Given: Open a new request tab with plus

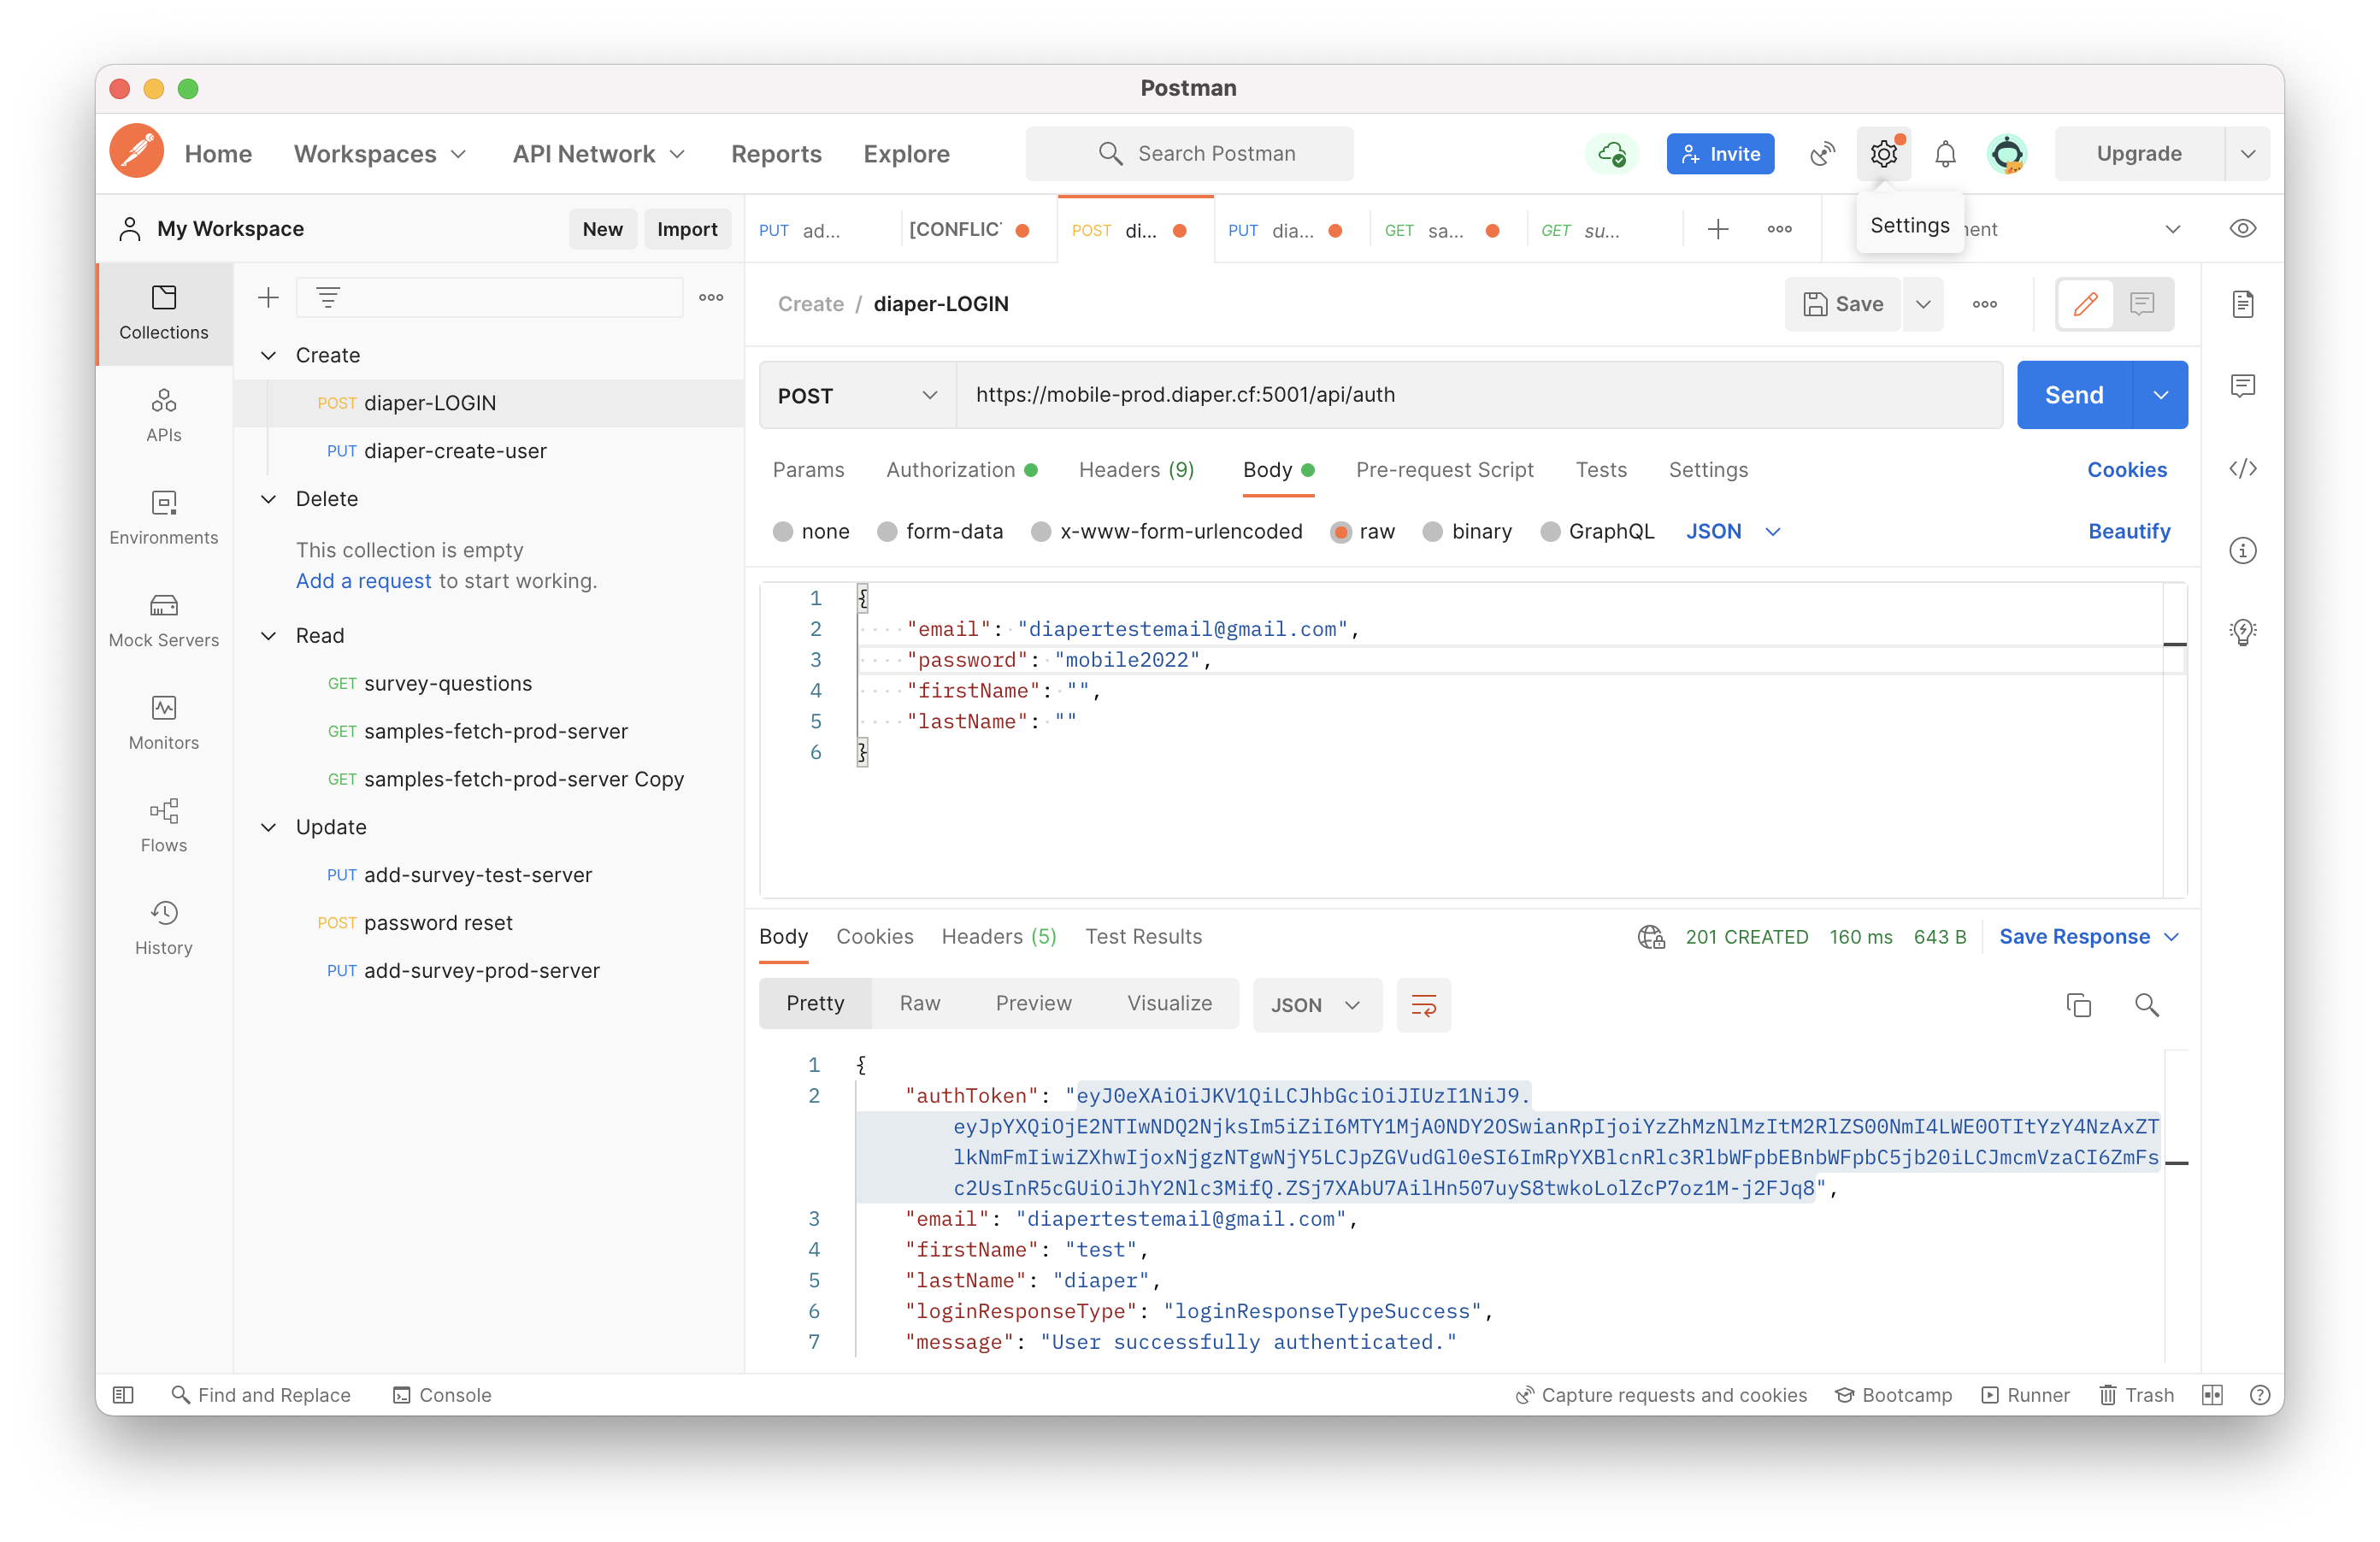Looking at the screenshot, I should [1718, 229].
